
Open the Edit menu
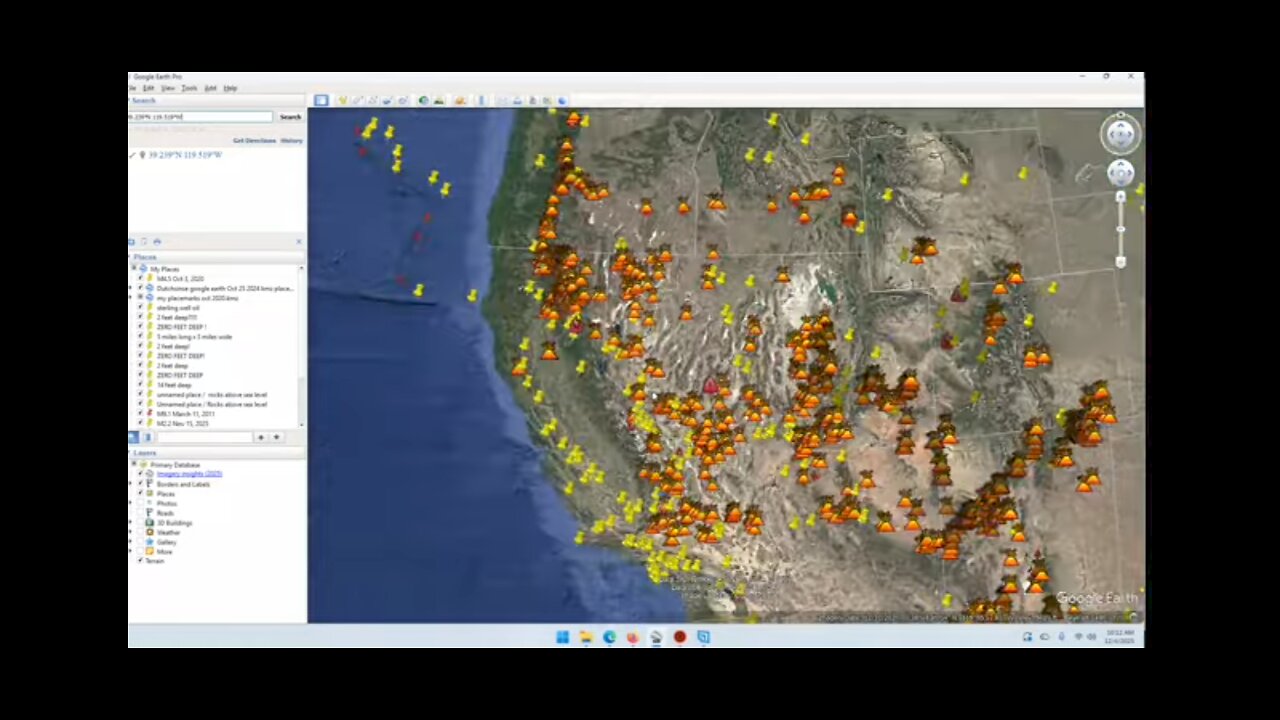click(x=148, y=88)
